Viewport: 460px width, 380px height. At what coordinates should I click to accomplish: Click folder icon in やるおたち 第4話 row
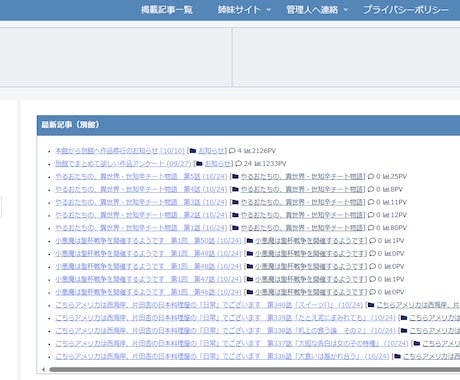pyautogui.click(x=235, y=189)
